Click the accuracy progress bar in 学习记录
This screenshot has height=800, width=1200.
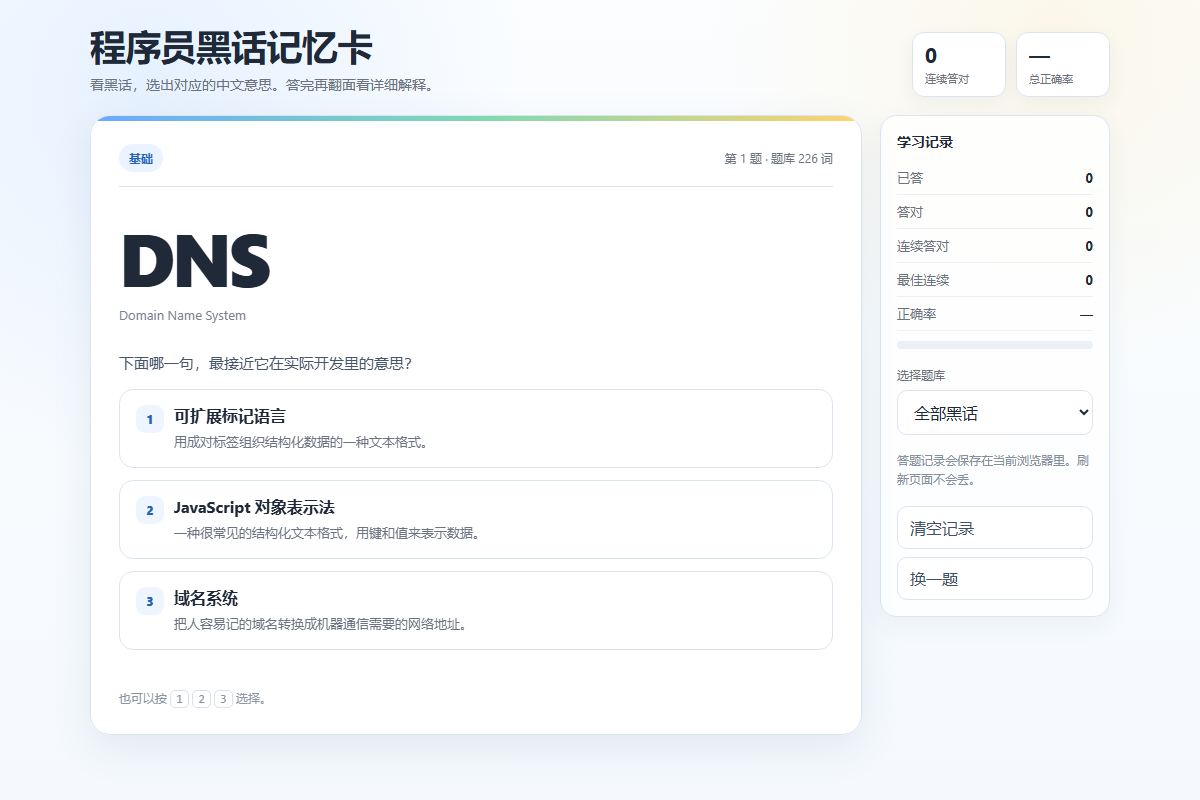pyautogui.click(x=995, y=345)
